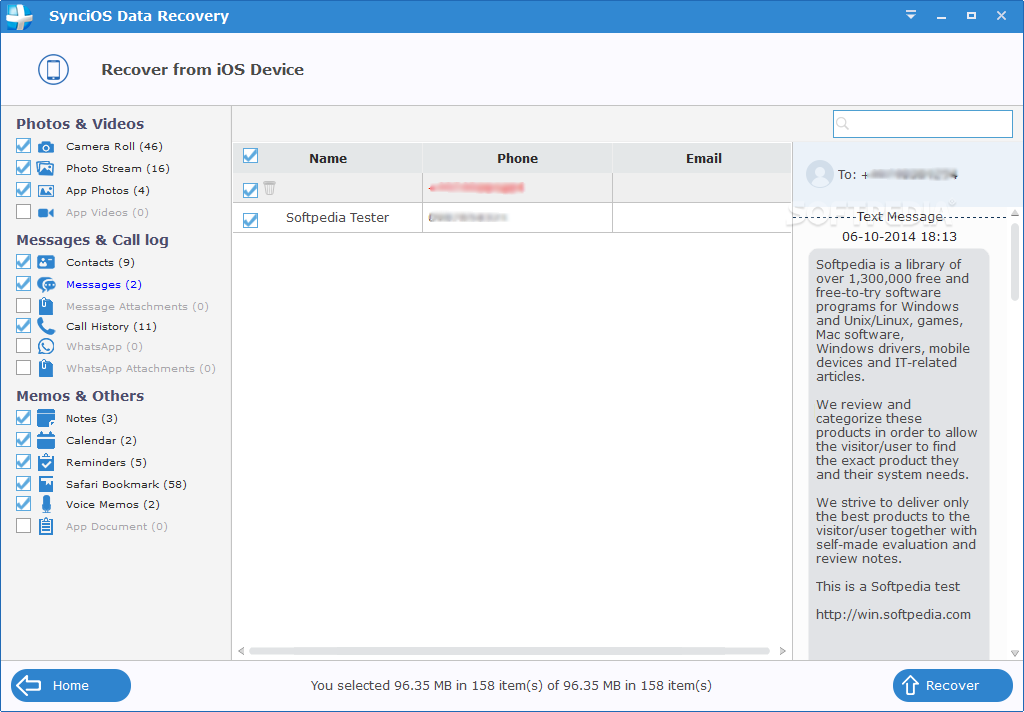
Task: Click the message preview scroll down arrow
Action: (x=1014, y=653)
